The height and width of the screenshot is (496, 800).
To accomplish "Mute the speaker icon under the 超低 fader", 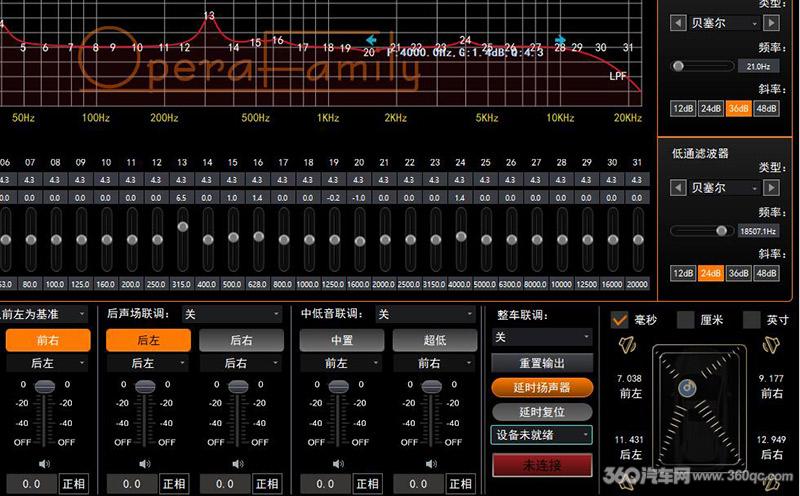I will click(431, 463).
